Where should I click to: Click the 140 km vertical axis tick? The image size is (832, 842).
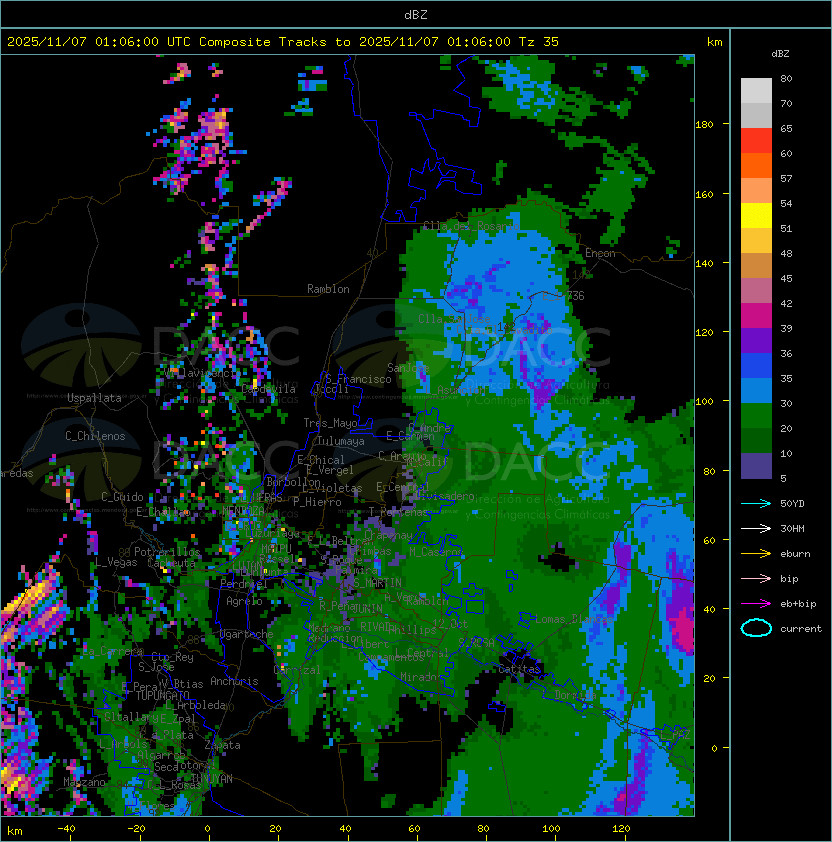point(704,264)
